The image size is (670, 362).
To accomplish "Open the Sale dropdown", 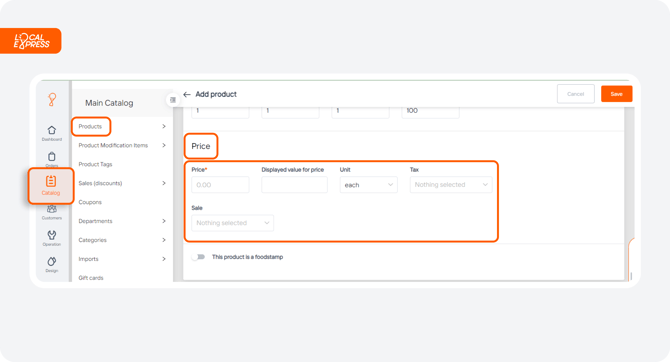I will 232,223.
